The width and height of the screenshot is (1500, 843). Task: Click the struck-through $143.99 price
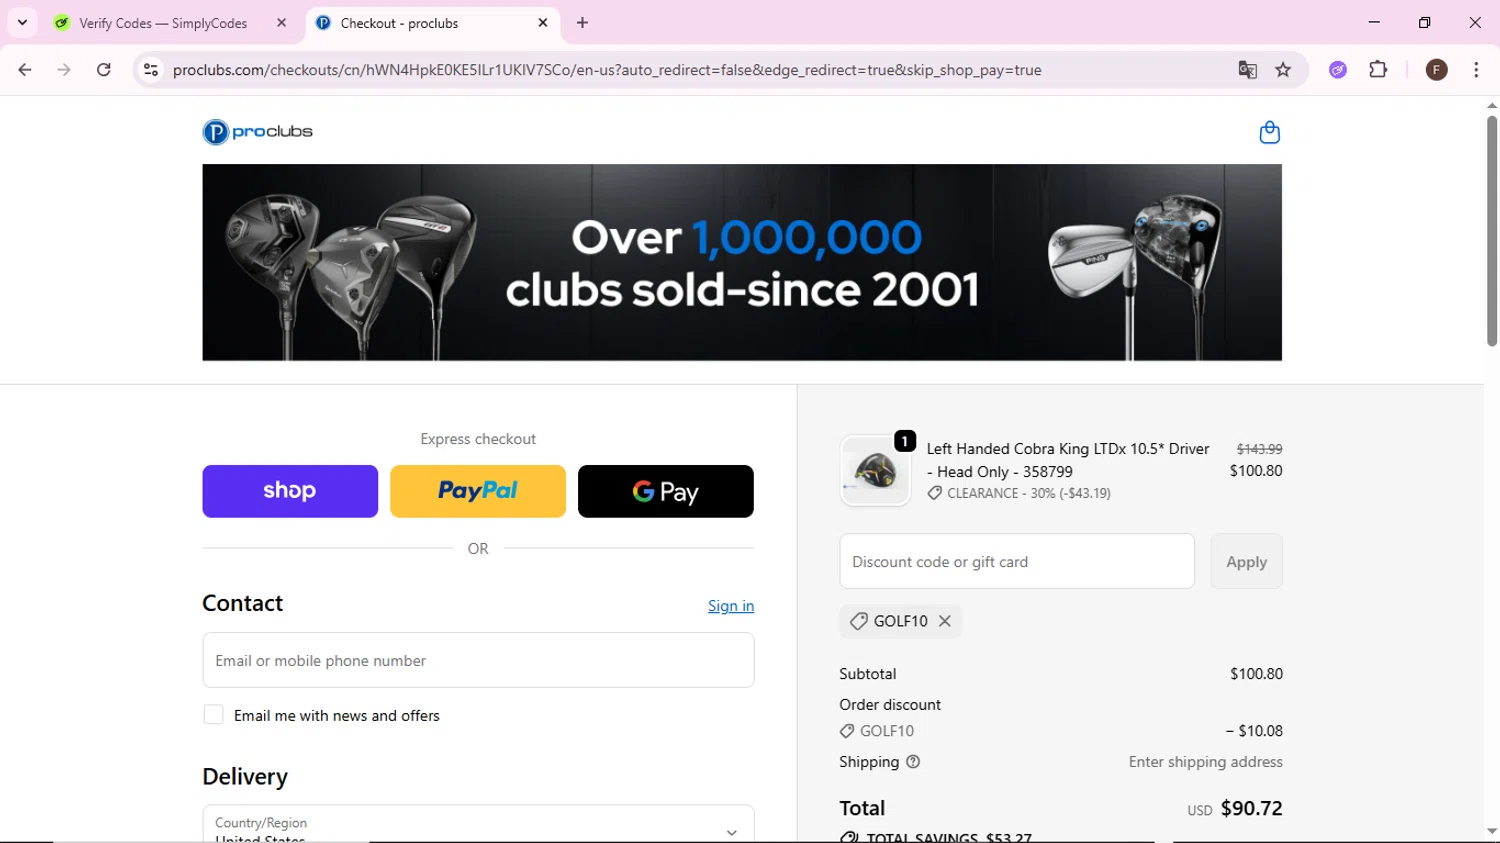click(1259, 449)
